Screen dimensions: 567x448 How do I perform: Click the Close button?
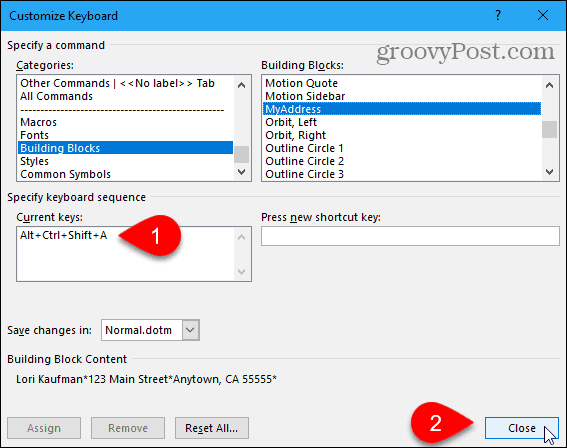pos(521,428)
